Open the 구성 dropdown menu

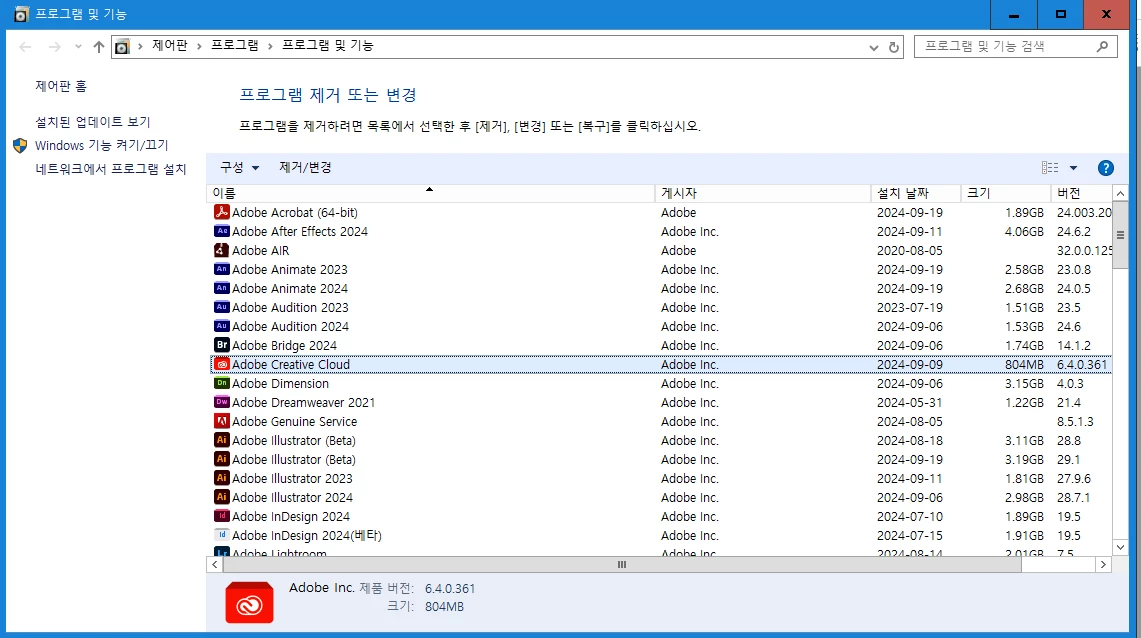[x=239, y=167]
